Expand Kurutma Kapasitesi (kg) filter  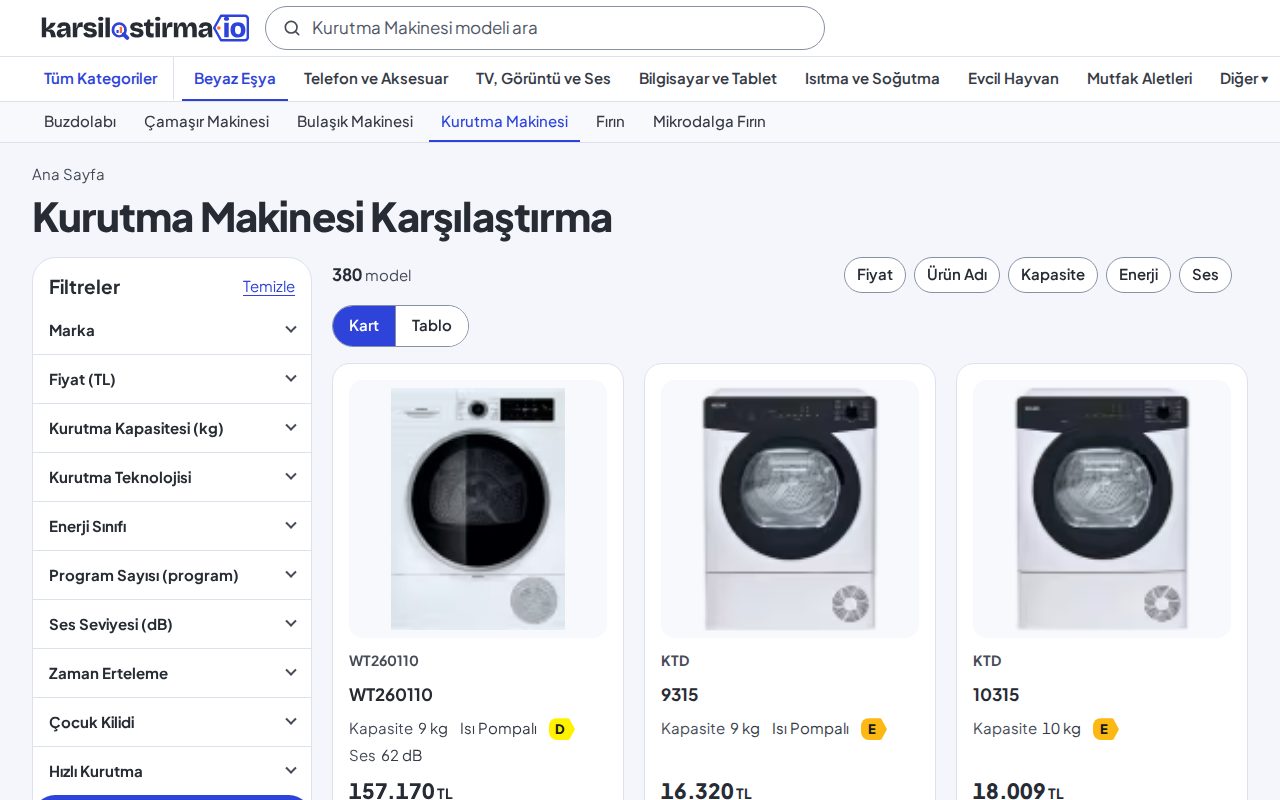pyautogui.click(x=172, y=428)
